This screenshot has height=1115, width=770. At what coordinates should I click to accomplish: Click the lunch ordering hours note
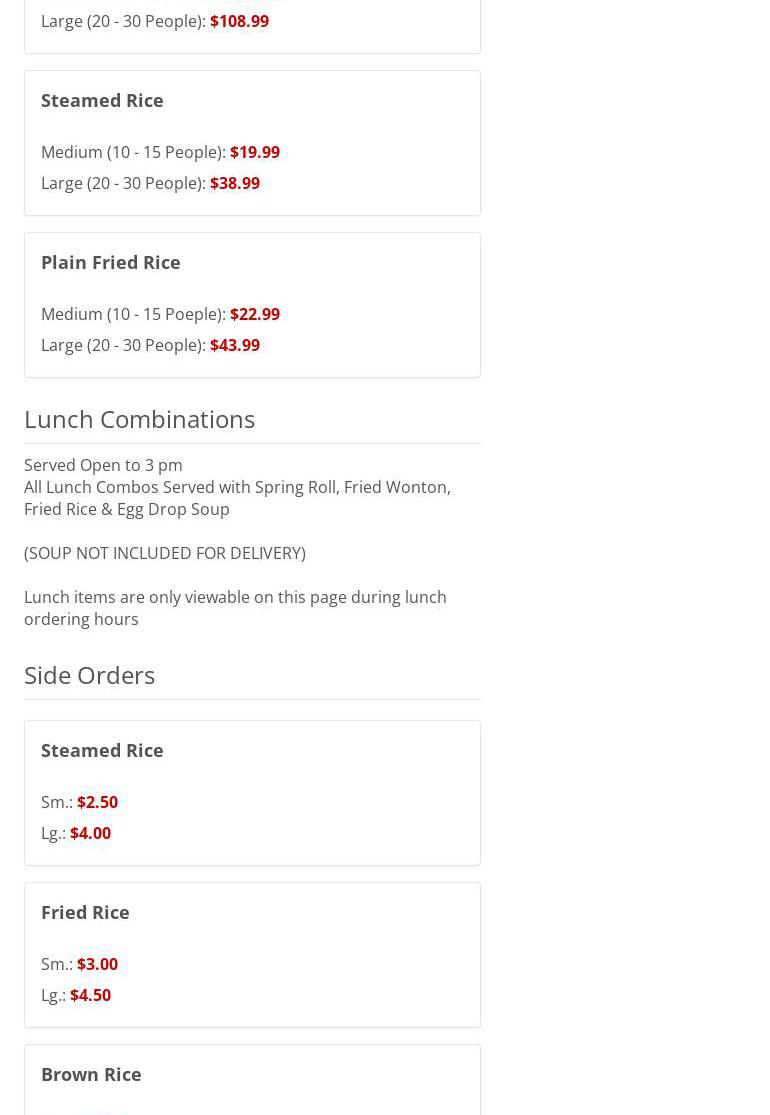(x=235, y=608)
